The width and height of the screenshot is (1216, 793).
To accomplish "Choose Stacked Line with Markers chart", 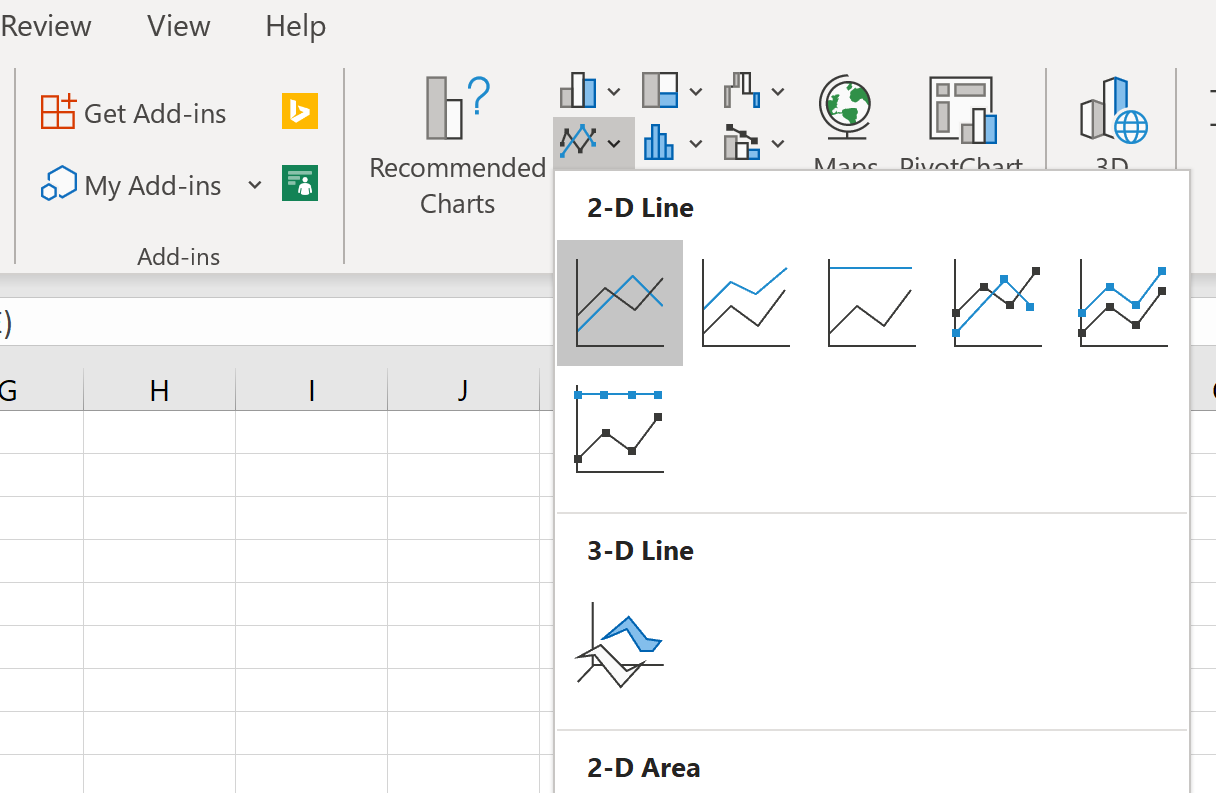I will click(x=1123, y=303).
